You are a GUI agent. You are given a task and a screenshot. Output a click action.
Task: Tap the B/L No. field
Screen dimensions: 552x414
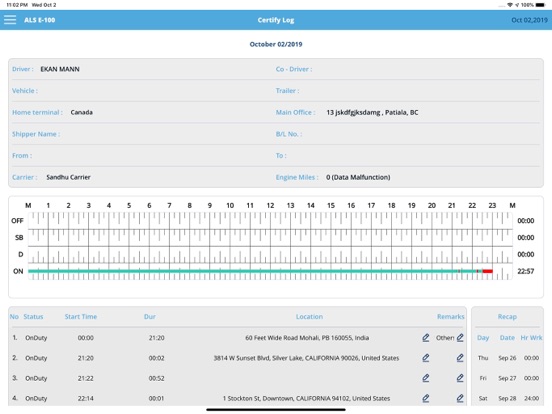pyautogui.click(x=407, y=134)
